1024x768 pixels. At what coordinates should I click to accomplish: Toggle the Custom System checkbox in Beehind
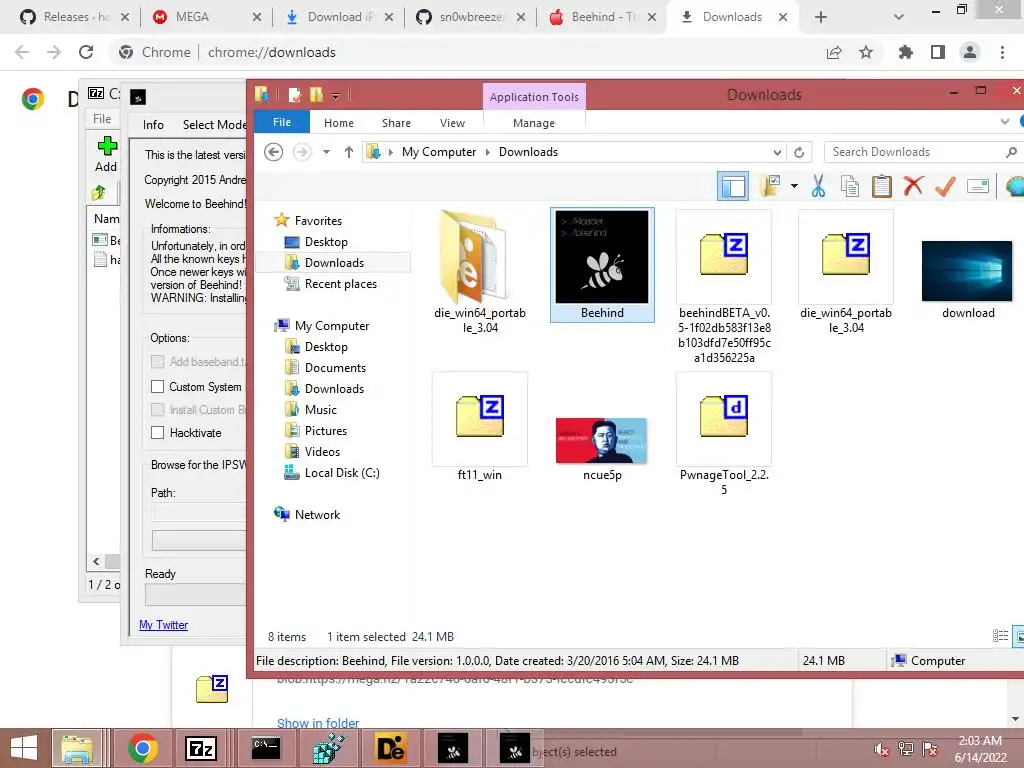[x=157, y=387]
